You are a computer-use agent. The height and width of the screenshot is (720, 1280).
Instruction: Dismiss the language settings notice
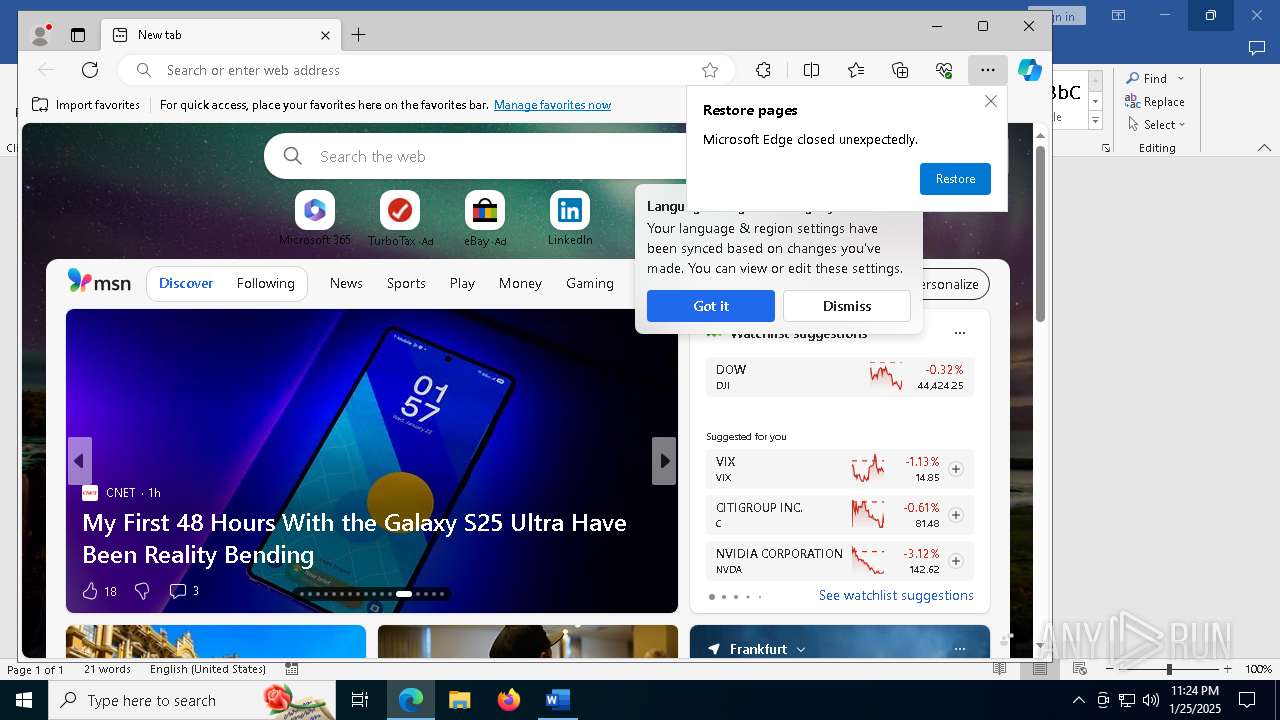847,306
